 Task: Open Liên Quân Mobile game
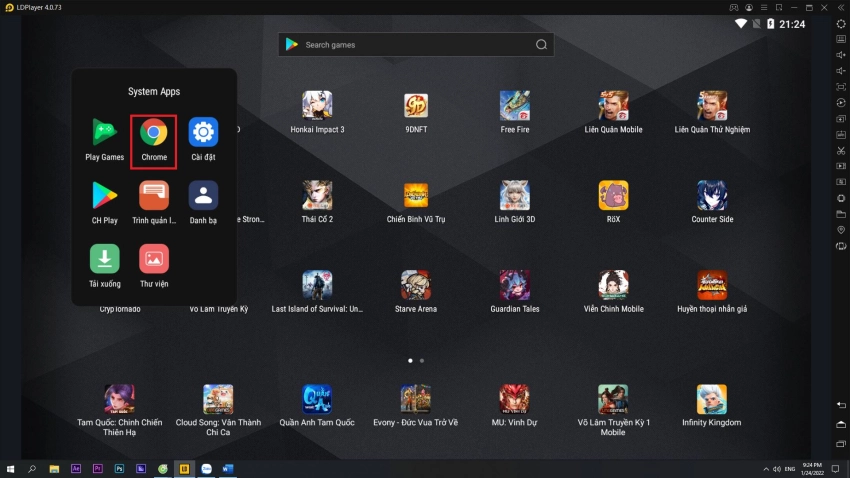pyautogui.click(x=613, y=106)
